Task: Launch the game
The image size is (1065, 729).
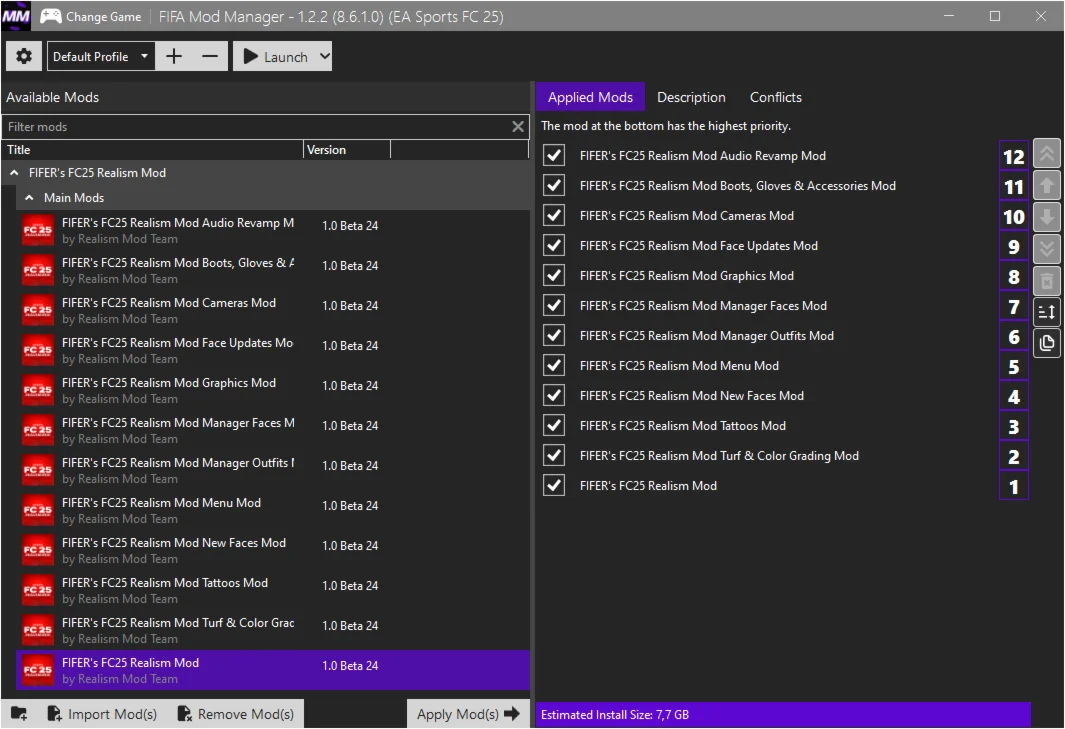Action: pos(276,56)
